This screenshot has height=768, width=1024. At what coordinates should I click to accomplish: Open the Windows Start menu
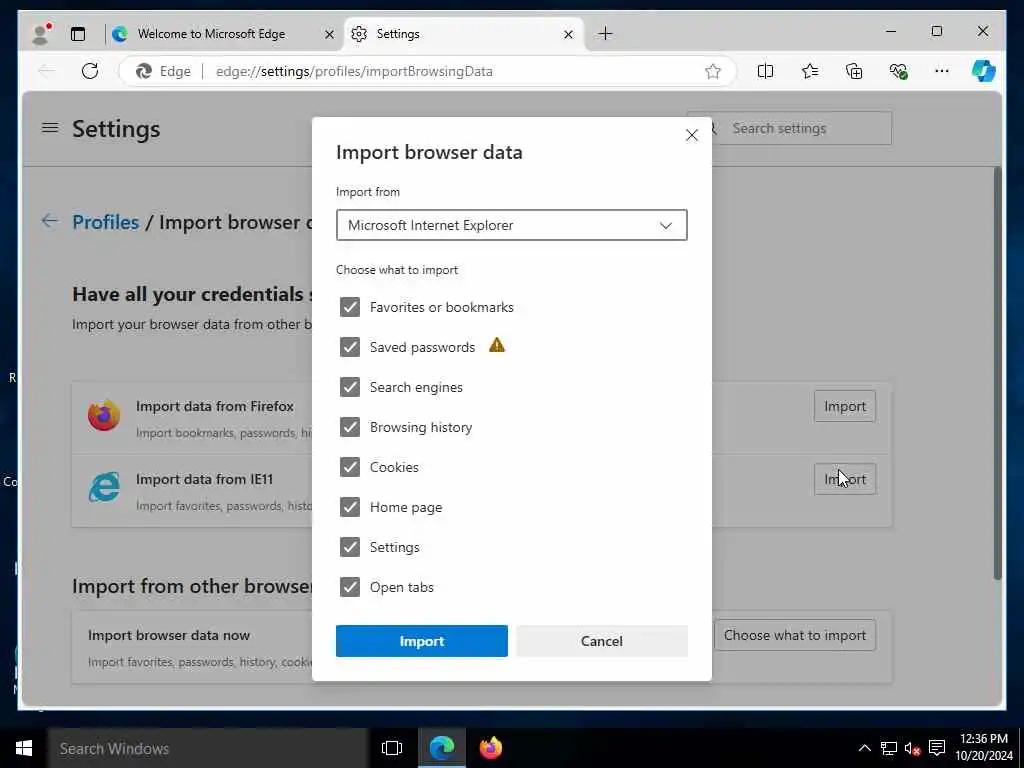tap(24, 748)
